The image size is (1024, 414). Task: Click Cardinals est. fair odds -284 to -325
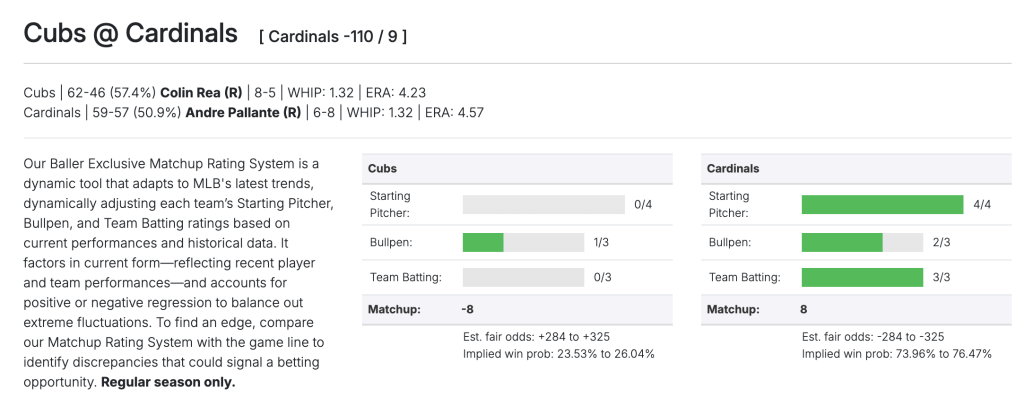pos(873,337)
